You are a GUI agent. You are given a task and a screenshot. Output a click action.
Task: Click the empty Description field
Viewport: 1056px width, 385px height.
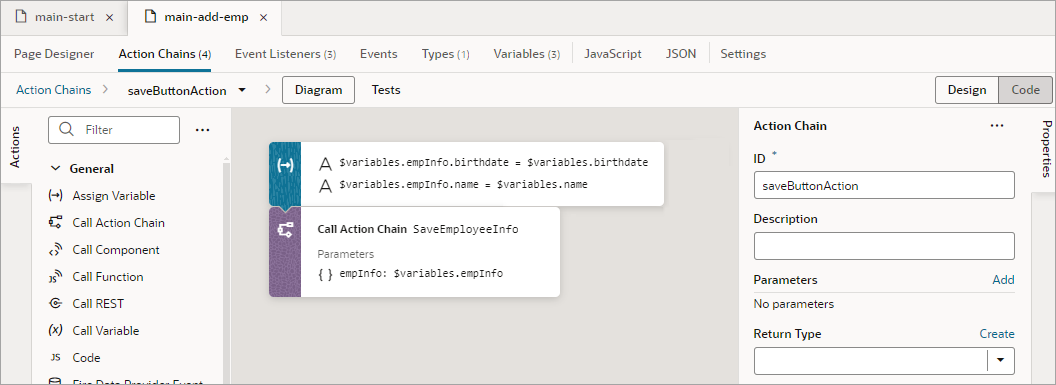884,246
